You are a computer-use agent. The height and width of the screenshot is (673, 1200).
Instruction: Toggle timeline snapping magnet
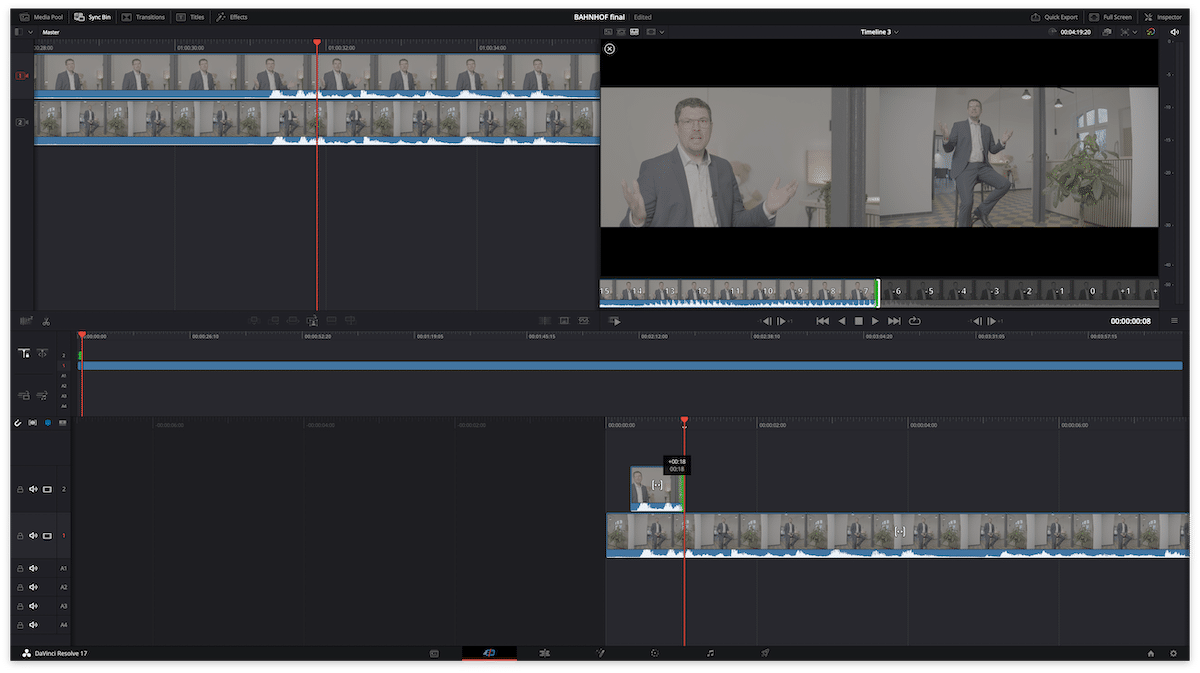(x=17, y=423)
